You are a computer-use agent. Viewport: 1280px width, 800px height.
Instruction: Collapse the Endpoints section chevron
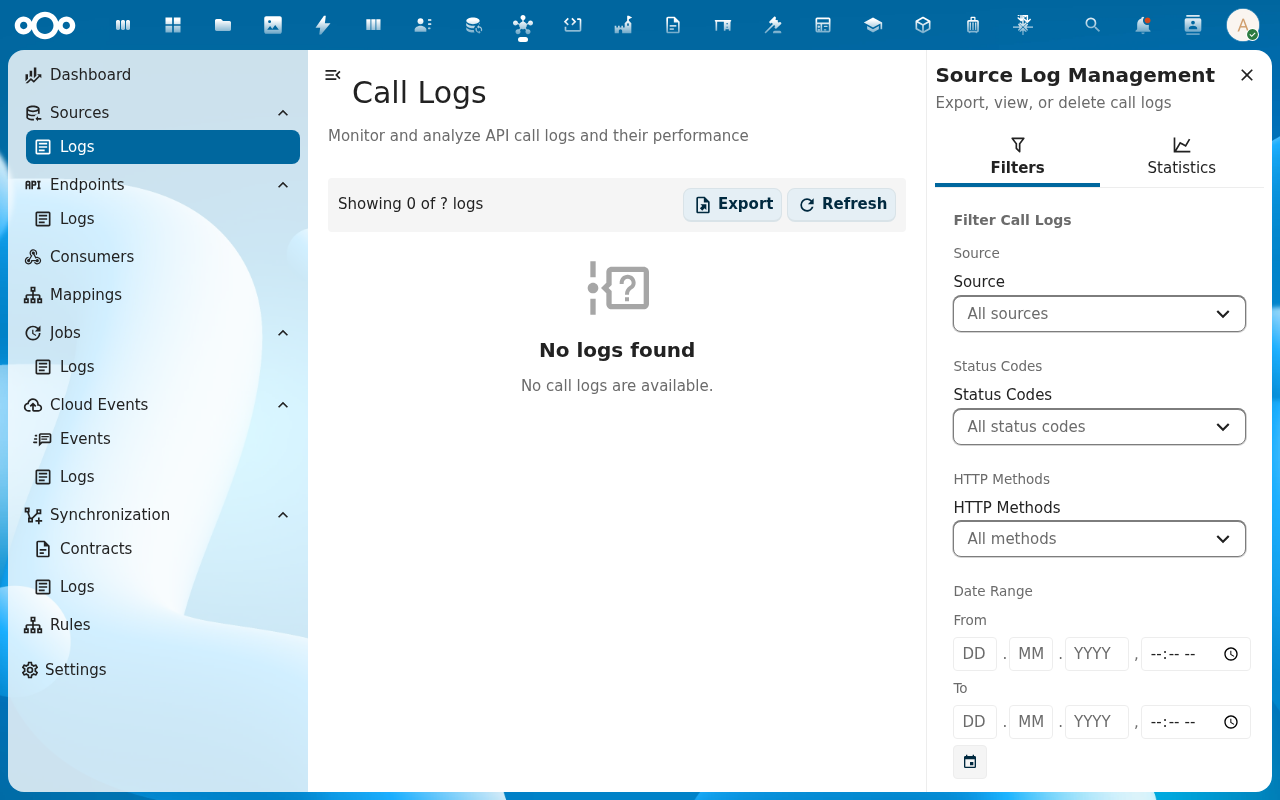(x=283, y=185)
